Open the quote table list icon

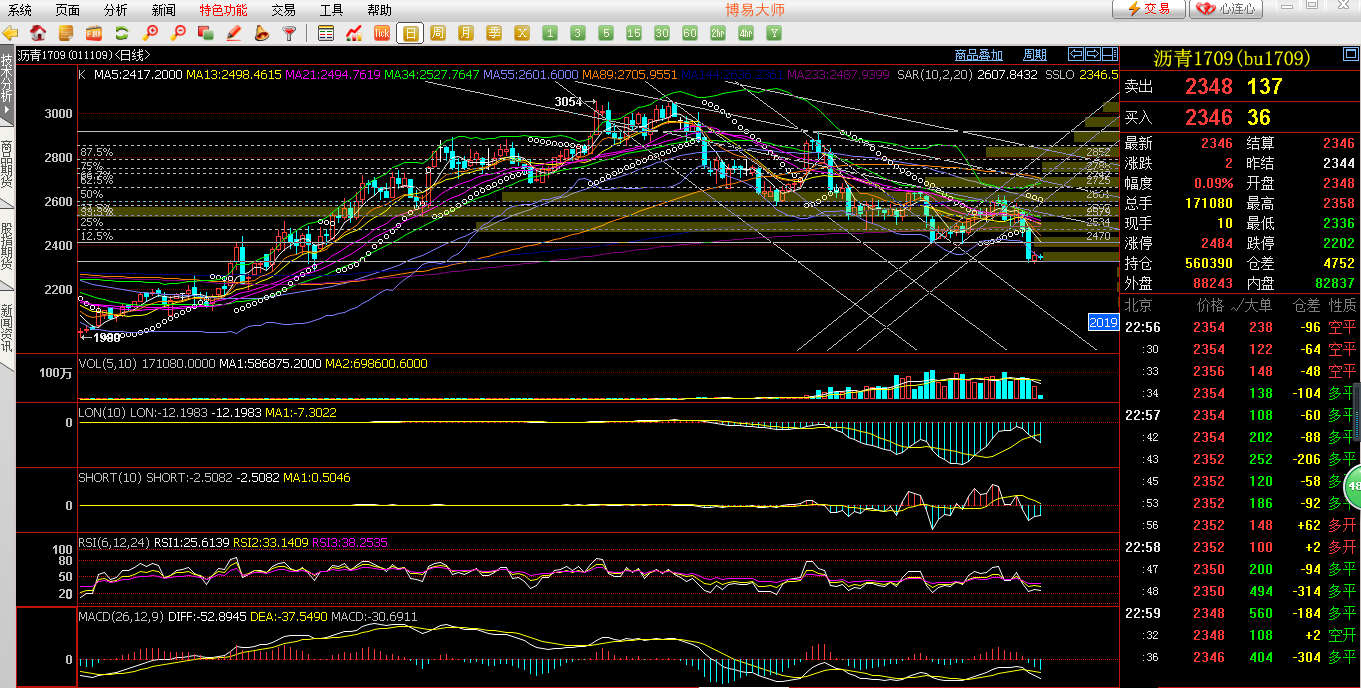[326, 33]
